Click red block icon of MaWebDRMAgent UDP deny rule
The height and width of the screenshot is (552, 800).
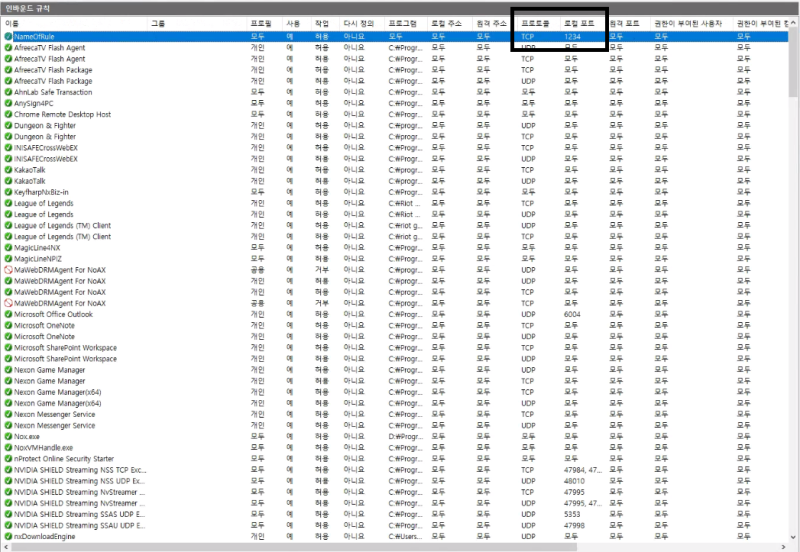point(8,270)
